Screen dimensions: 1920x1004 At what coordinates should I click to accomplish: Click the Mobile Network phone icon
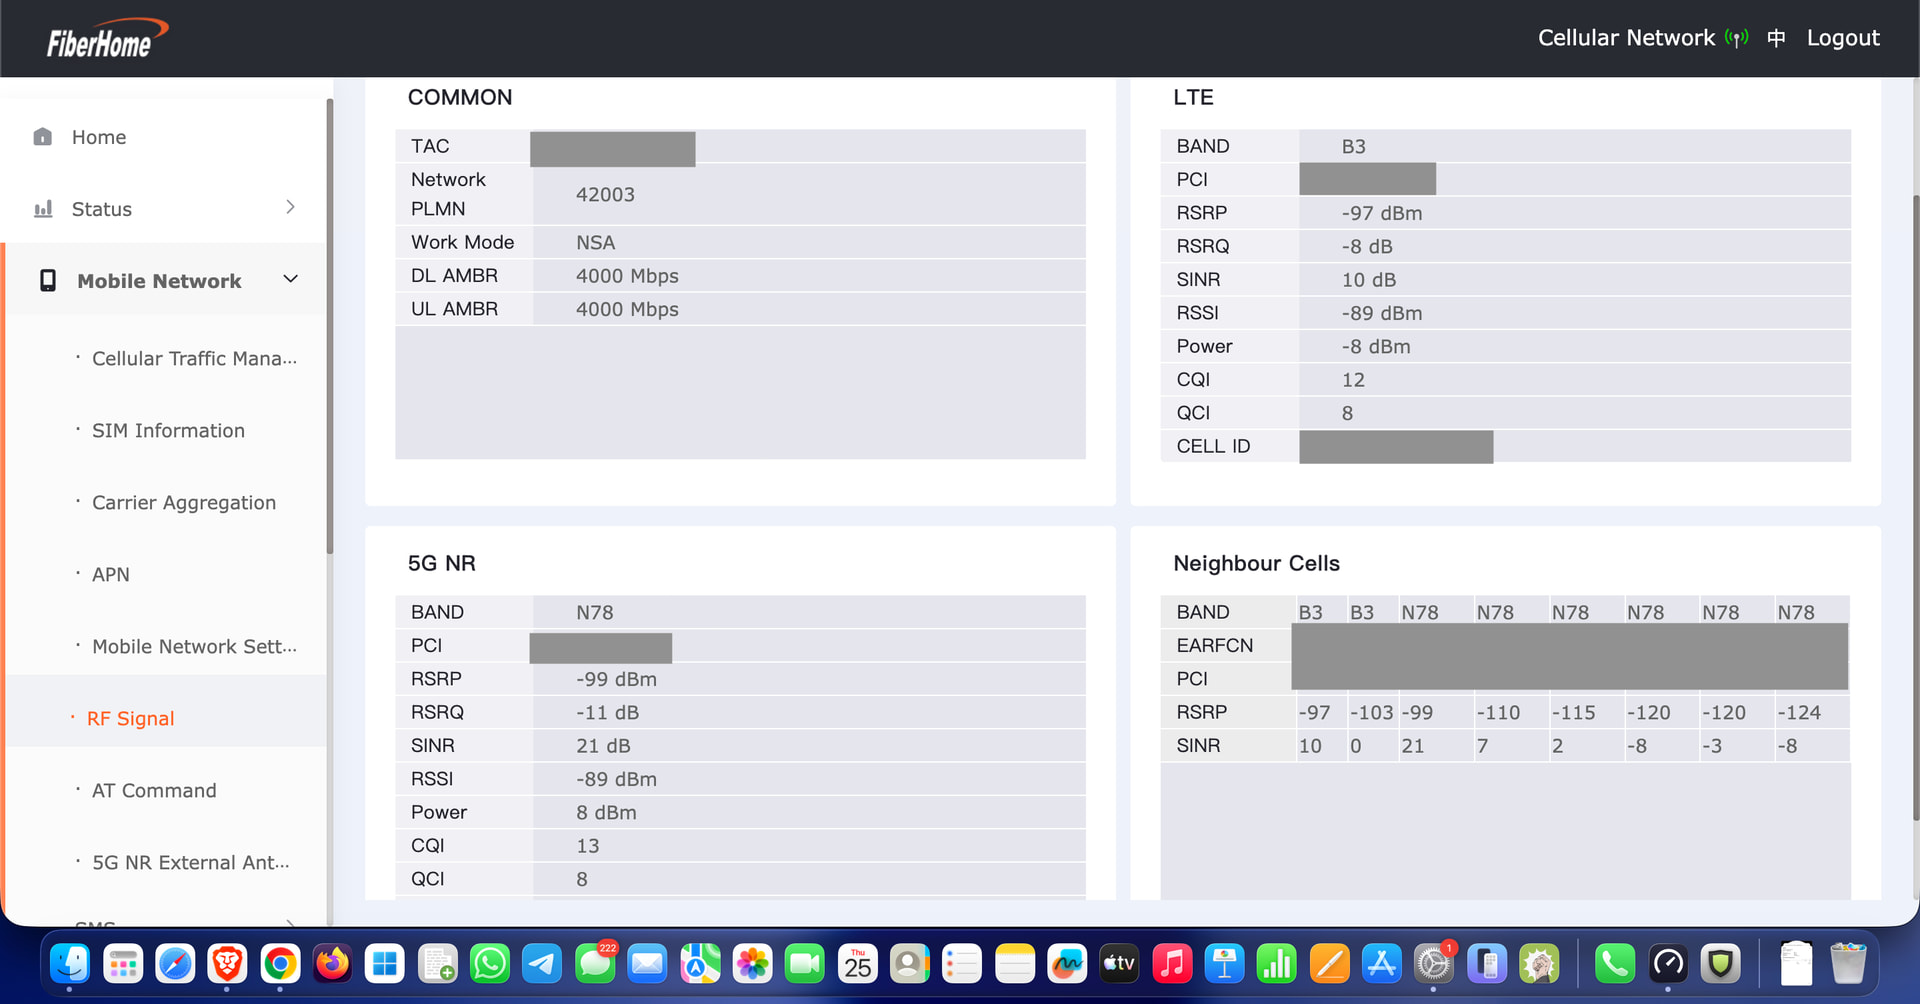(x=47, y=281)
